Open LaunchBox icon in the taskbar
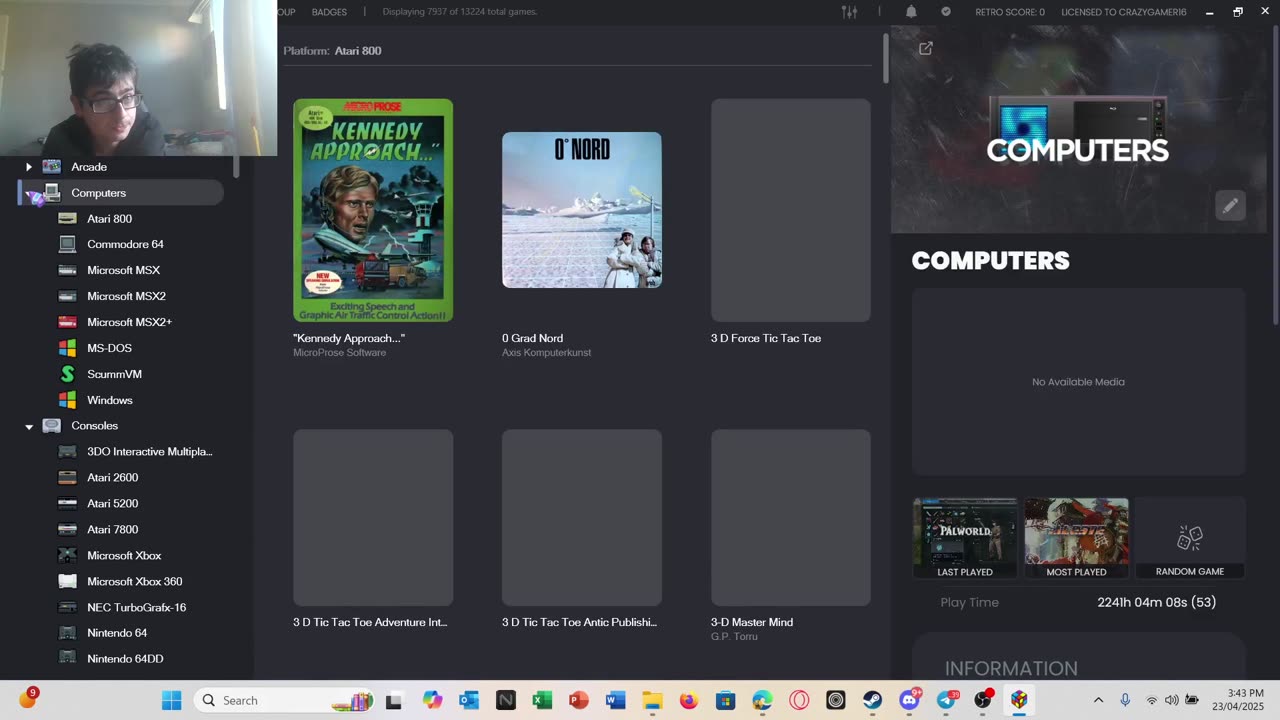Screen dimensions: 1280x720 pyautogui.click(x=1019, y=700)
